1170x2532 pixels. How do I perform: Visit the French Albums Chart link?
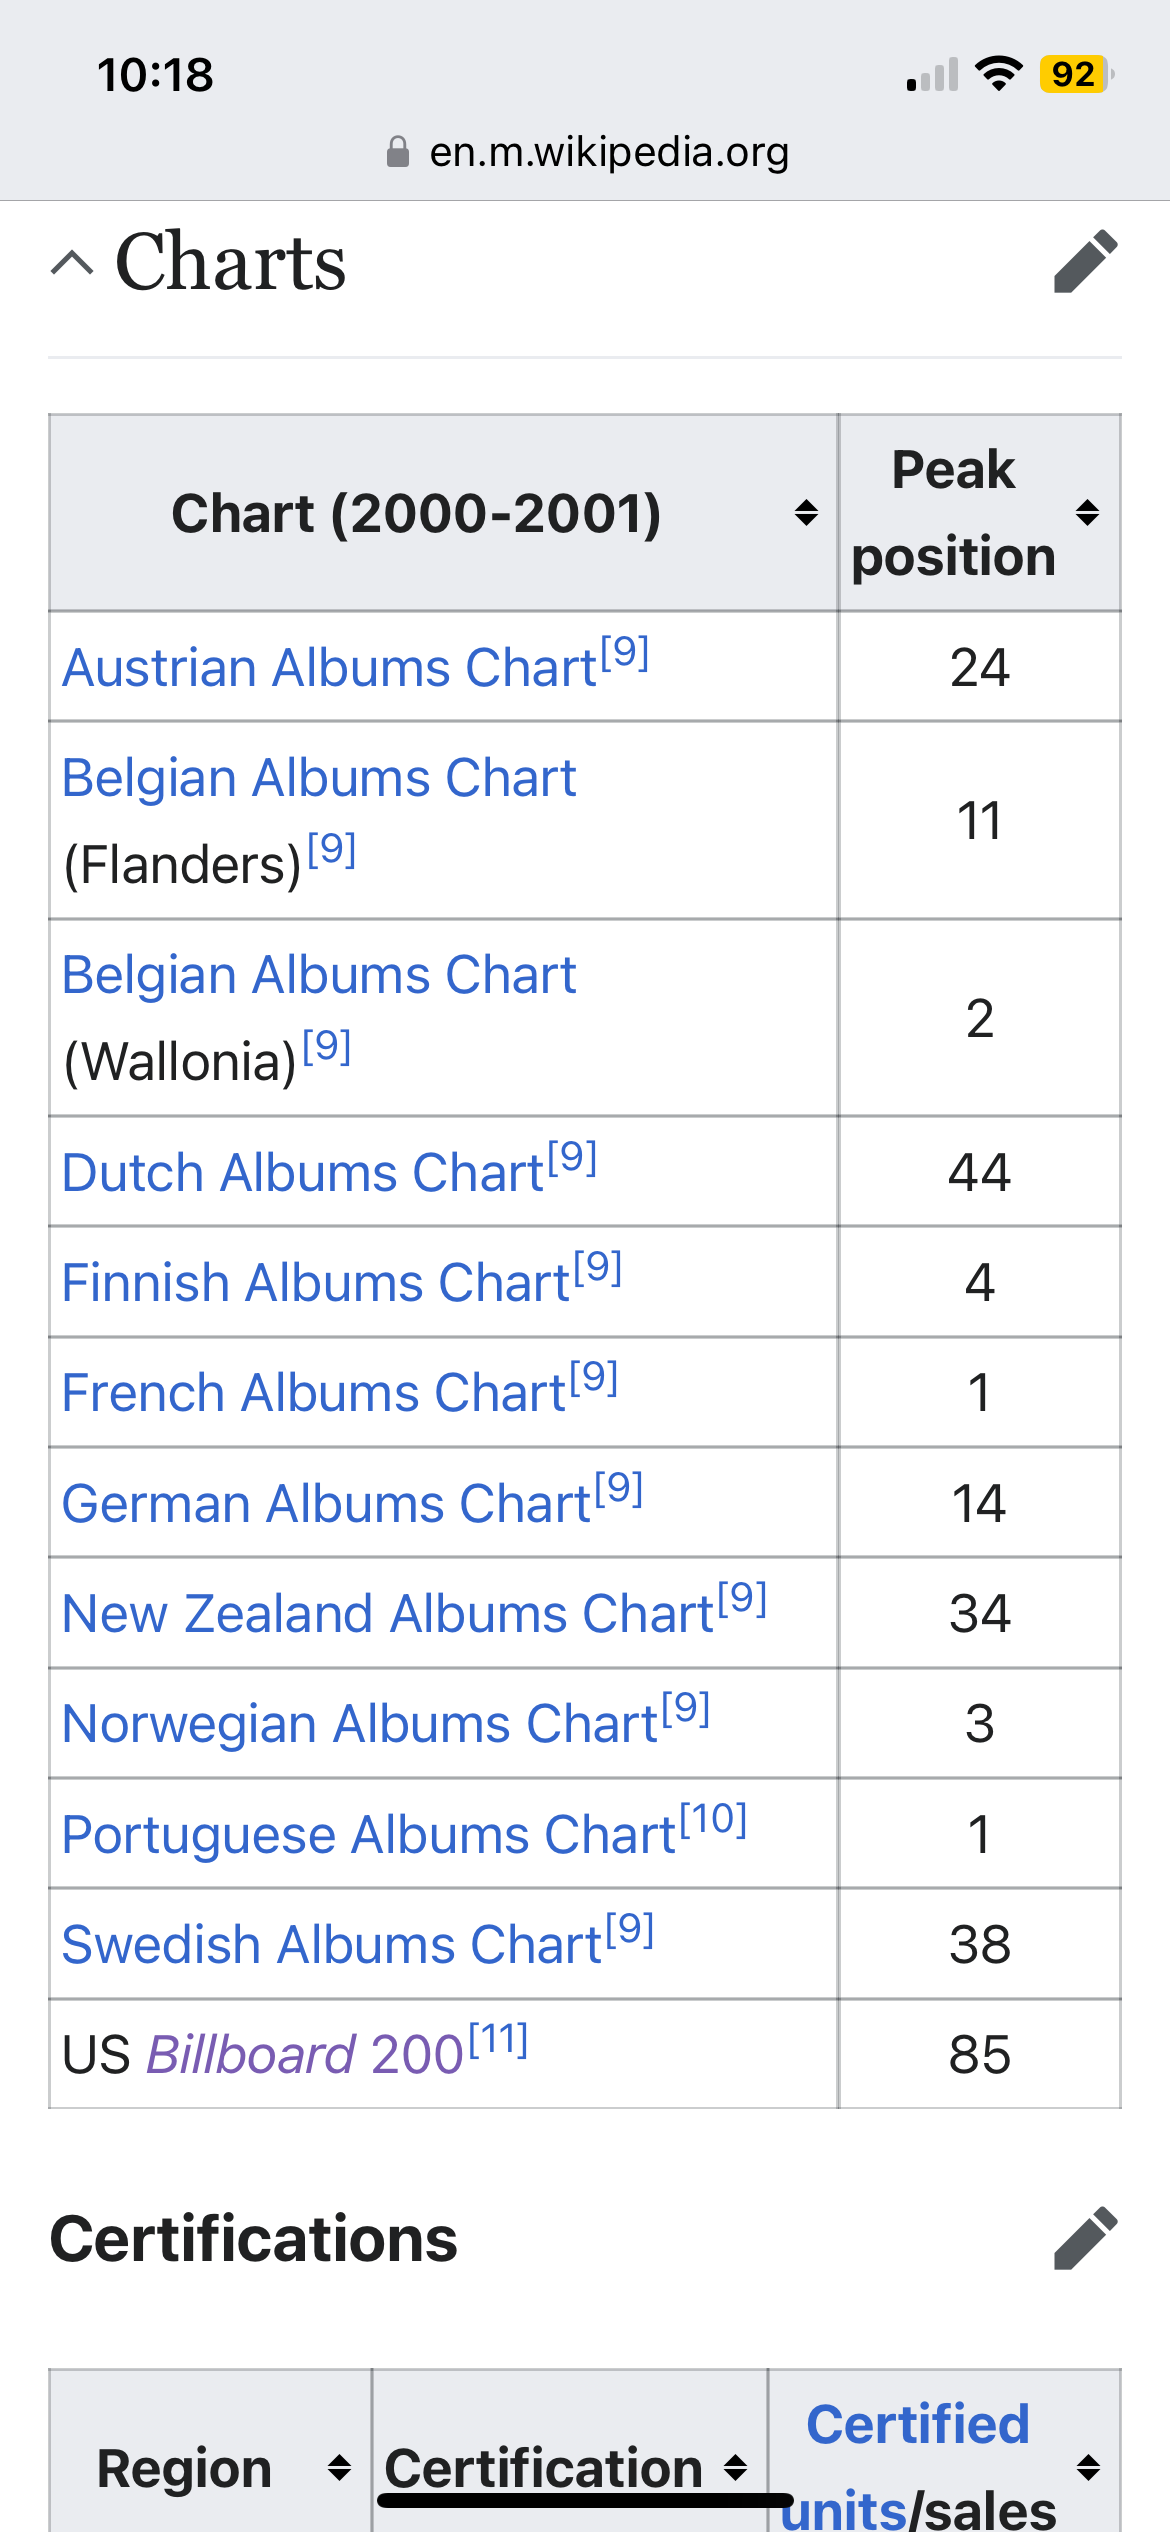coord(313,1393)
